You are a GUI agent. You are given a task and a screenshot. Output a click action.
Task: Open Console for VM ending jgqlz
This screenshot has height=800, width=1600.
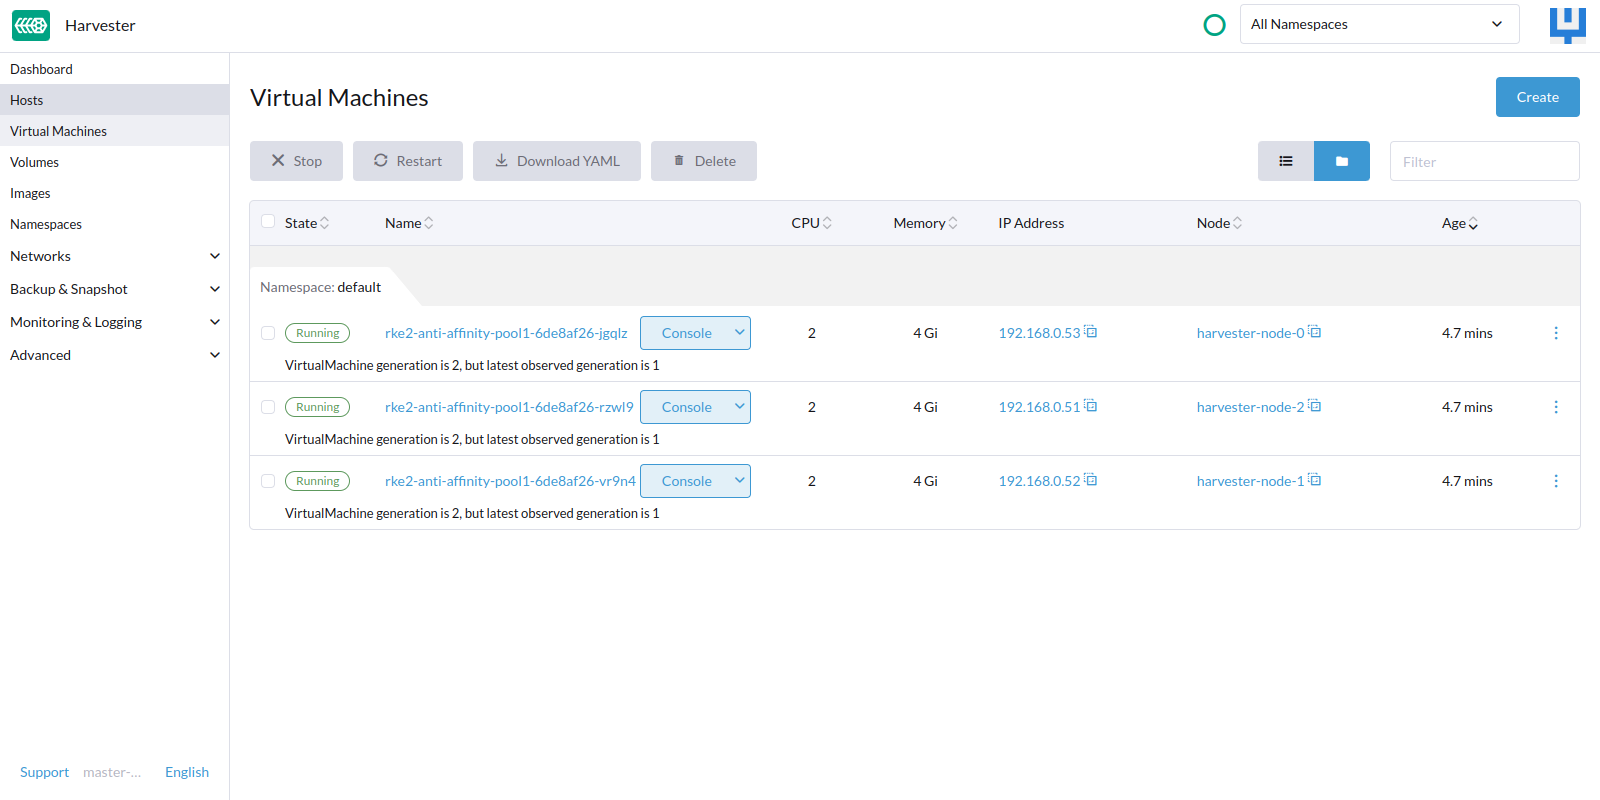[686, 333]
